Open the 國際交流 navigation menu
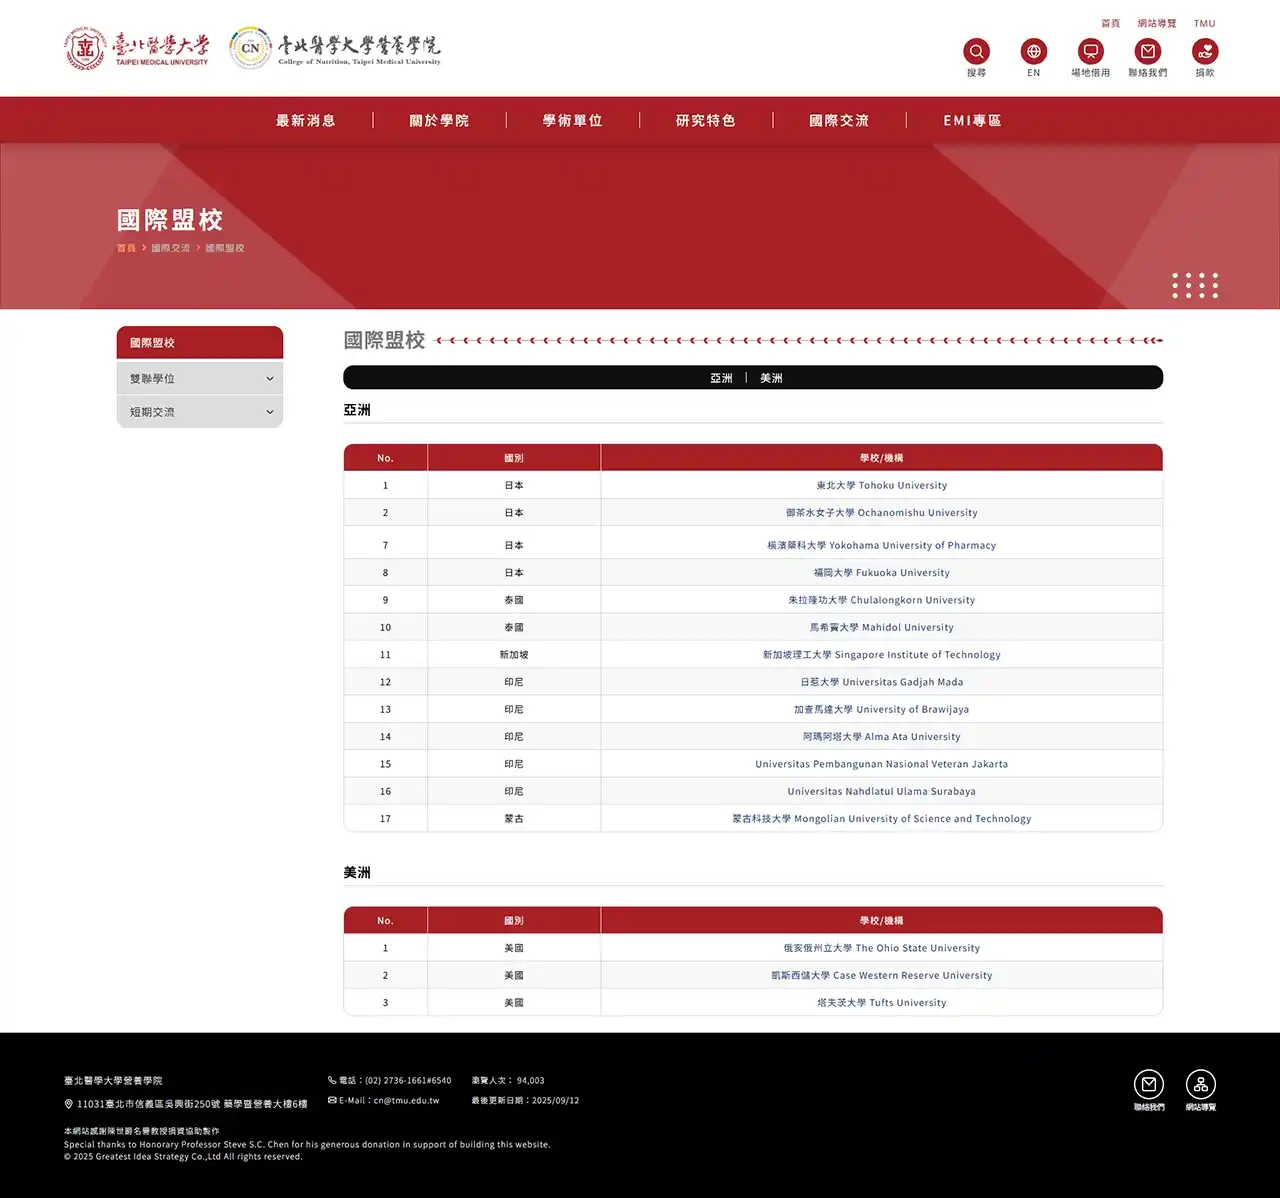This screenshot has height=1198, width=1280. (x=839, y=121)
